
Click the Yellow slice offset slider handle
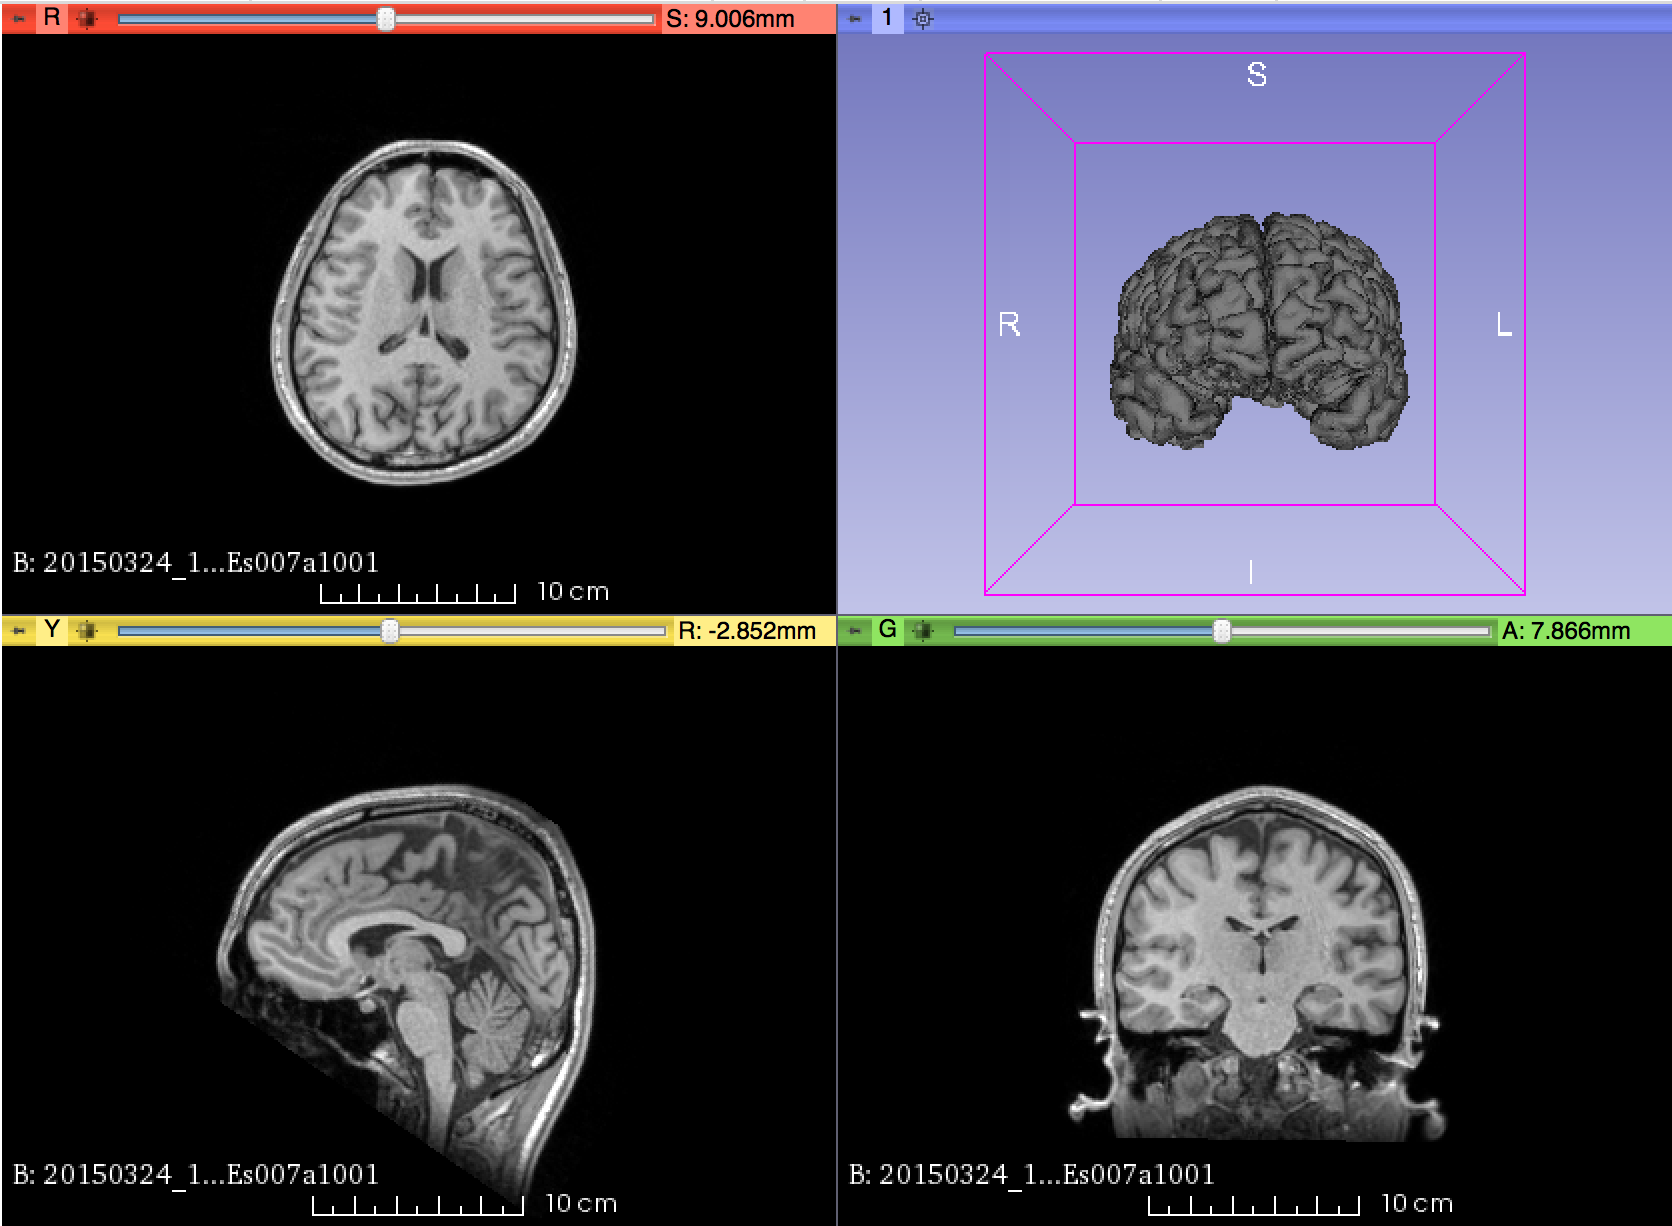(x=390, y=631)
